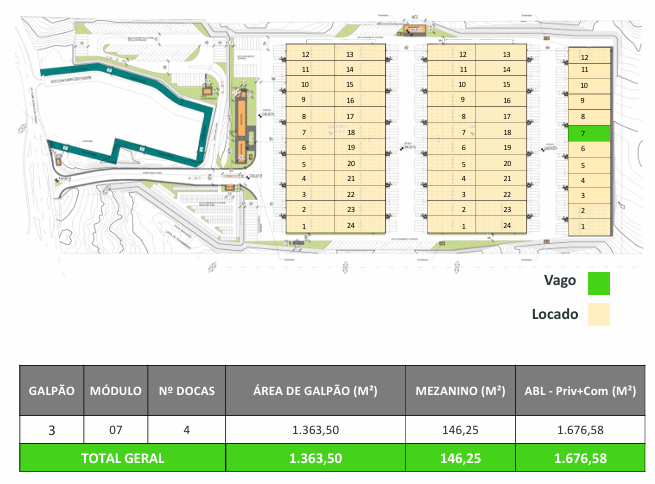Click 1.676,58 in the green total row

pyautogui.click(x=580, y=458)
